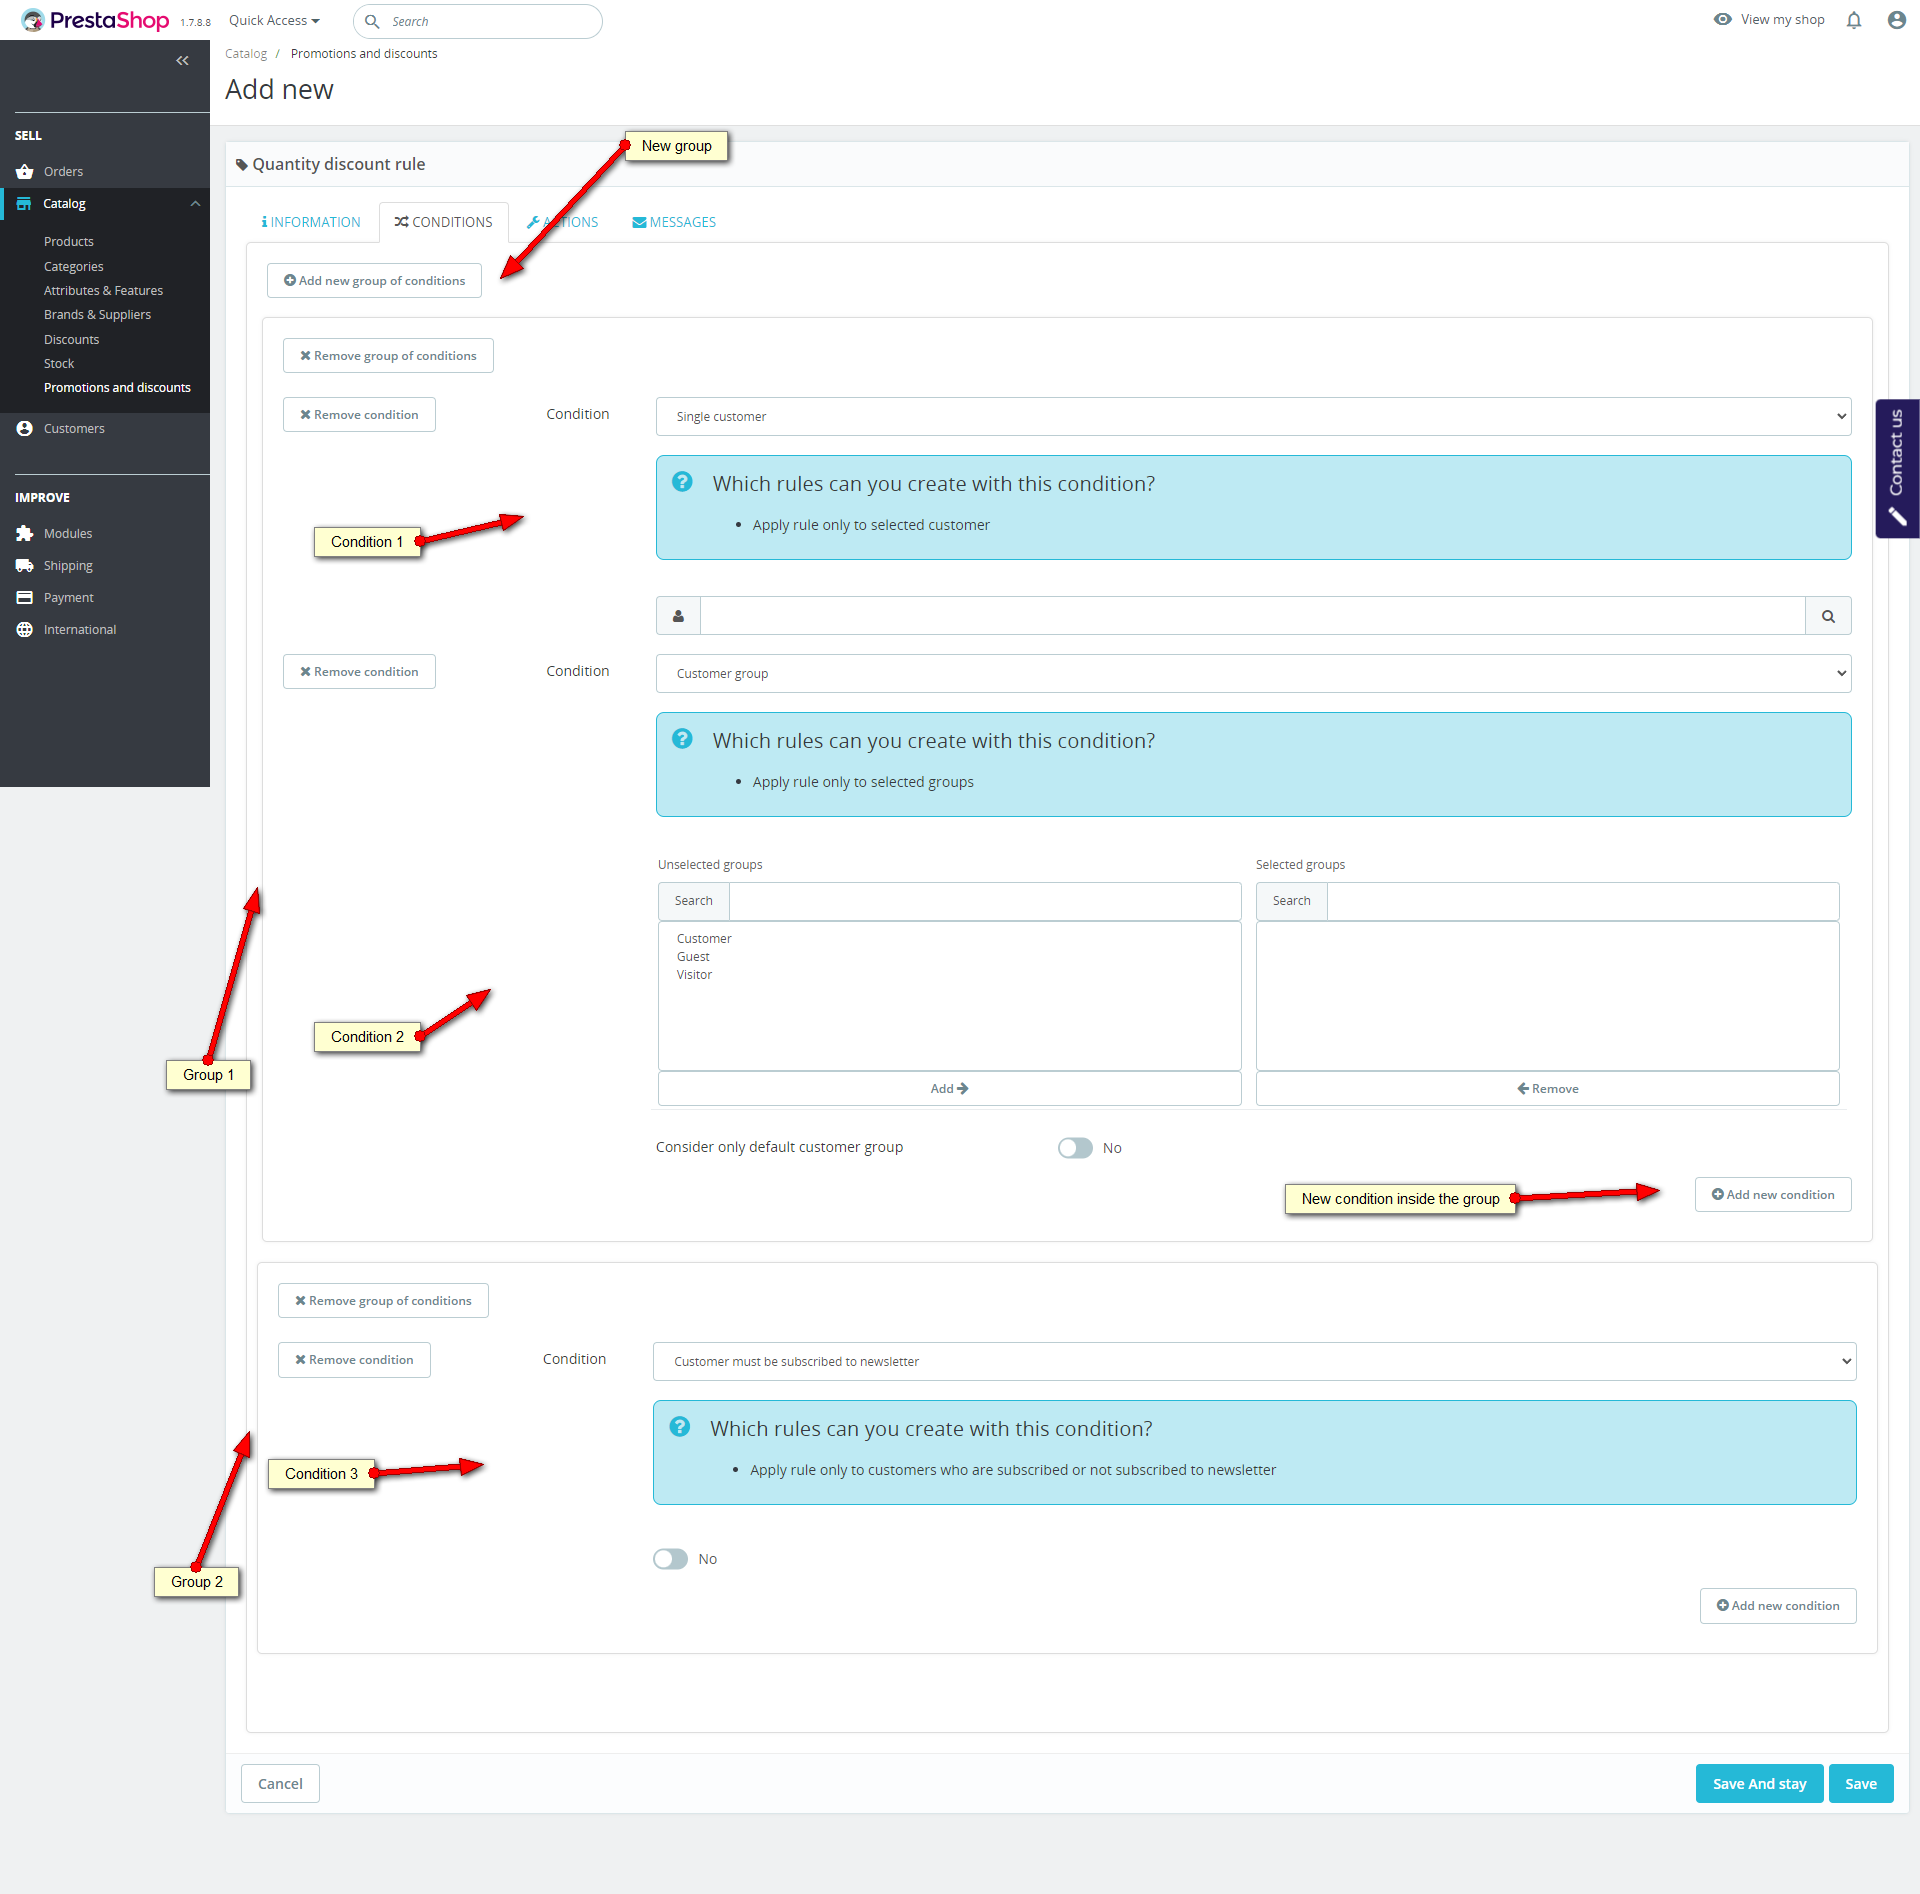Expand the Quick Access menu

(274, 21)
